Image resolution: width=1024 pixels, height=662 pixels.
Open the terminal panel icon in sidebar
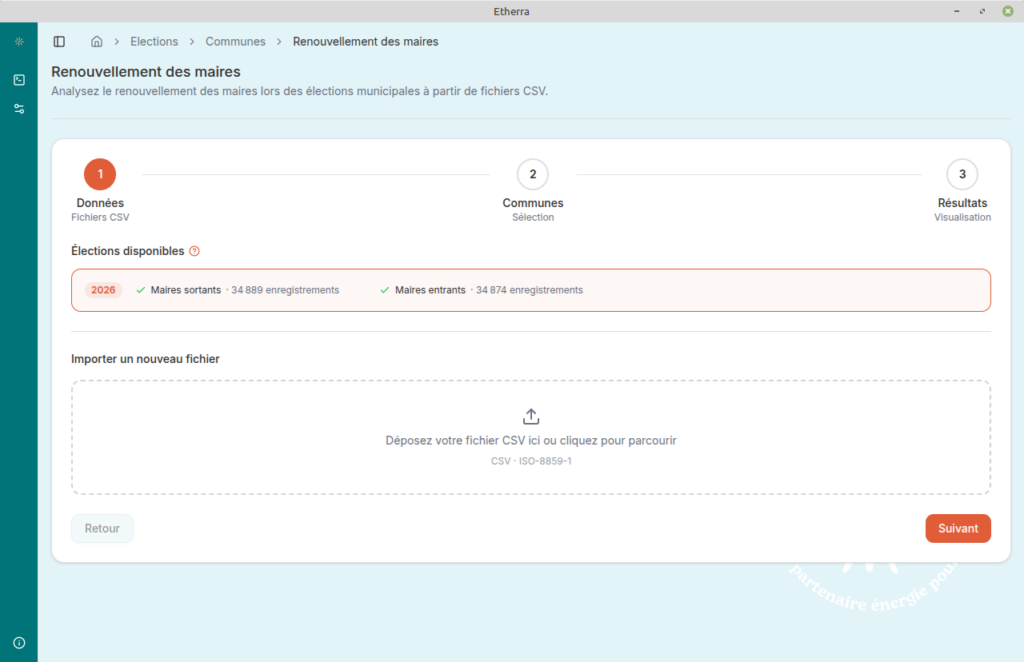pyautogui.click(x=19, y=80)
